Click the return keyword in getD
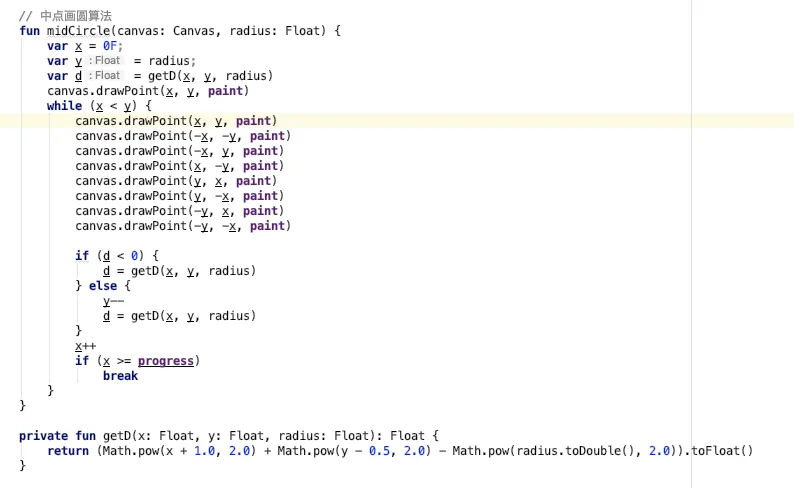 [x=68, y=451]
